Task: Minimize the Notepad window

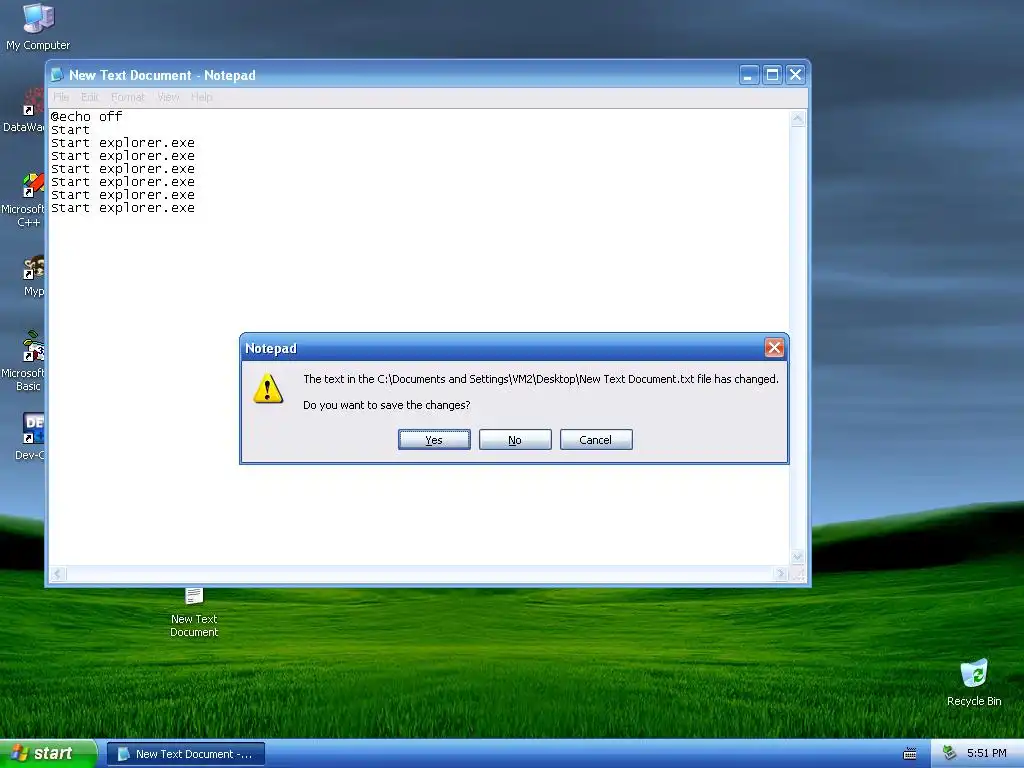Action: click(748, 75)
